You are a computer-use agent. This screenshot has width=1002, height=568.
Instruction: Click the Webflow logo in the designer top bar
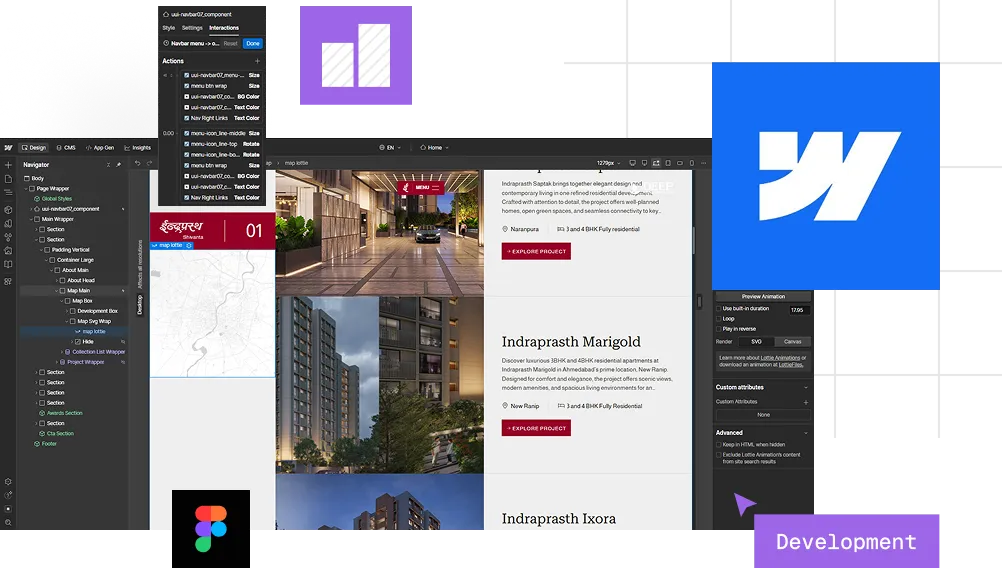(8, 148)
